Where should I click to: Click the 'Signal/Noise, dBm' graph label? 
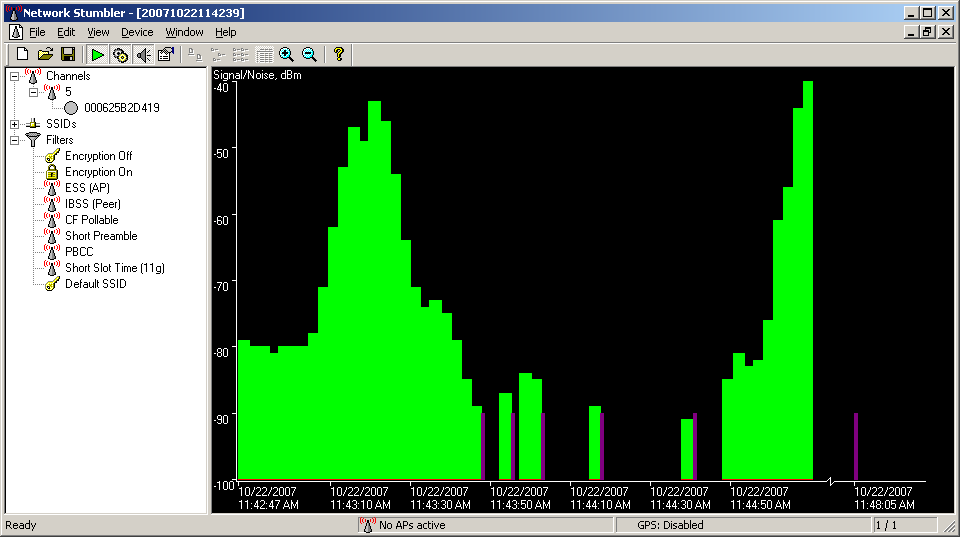(x=257, y=75)
